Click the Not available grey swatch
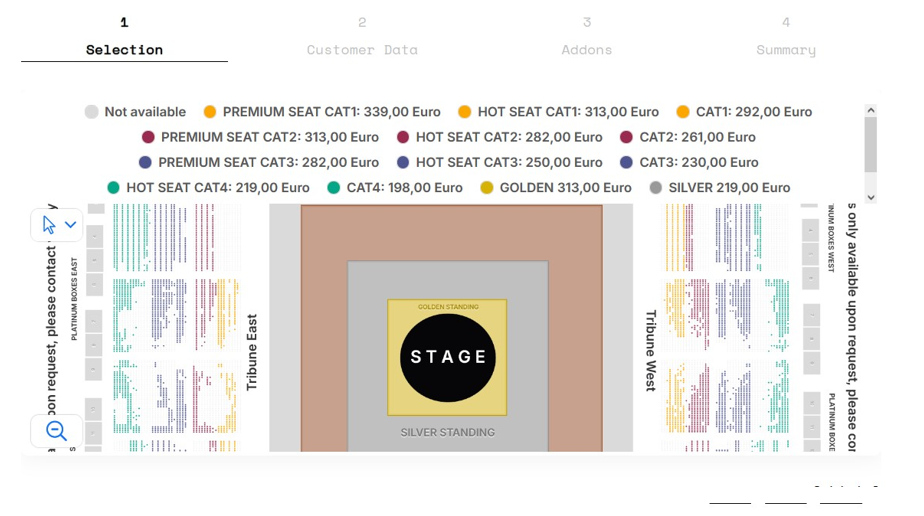The height and width of the screenshot is (516, 924). [x=91, y=112]
